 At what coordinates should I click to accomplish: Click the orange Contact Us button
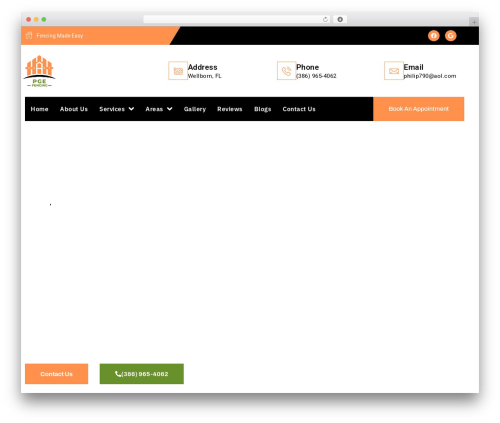(x=56, y=374)
